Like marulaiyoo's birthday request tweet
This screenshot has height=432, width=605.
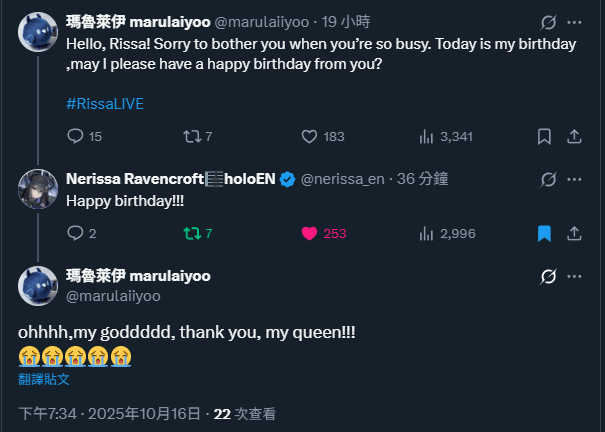point(310,137)
